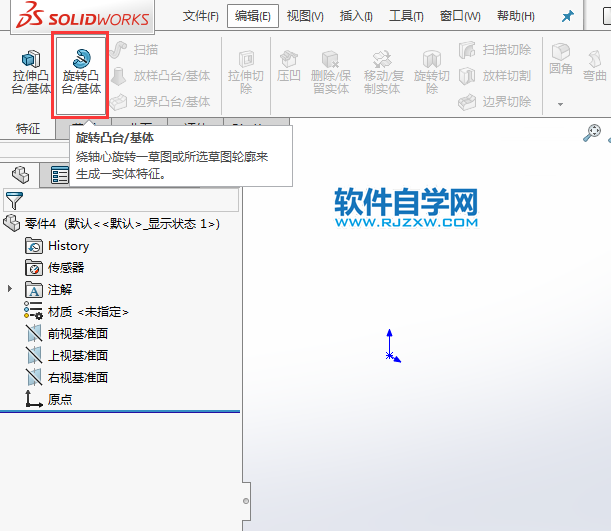Select the 旋转切除 revolved cut tool
The height and width of the screenshot is (531, 611).
tap(431, 72)
